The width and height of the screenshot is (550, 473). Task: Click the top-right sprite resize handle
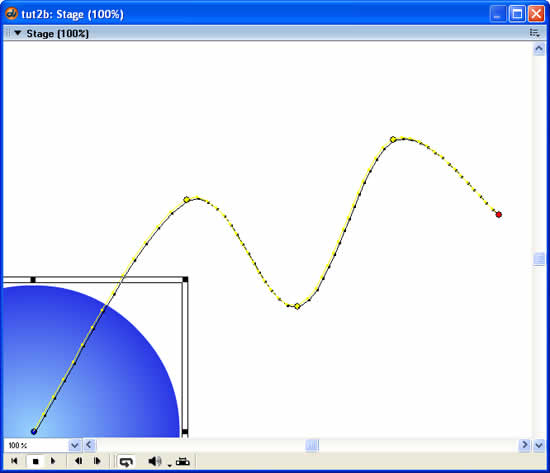(x=185, y=279)
